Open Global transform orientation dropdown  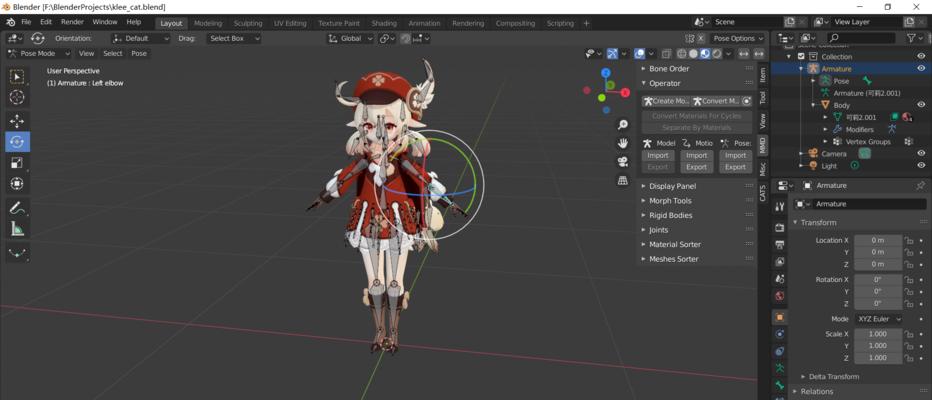coord(351,38)
